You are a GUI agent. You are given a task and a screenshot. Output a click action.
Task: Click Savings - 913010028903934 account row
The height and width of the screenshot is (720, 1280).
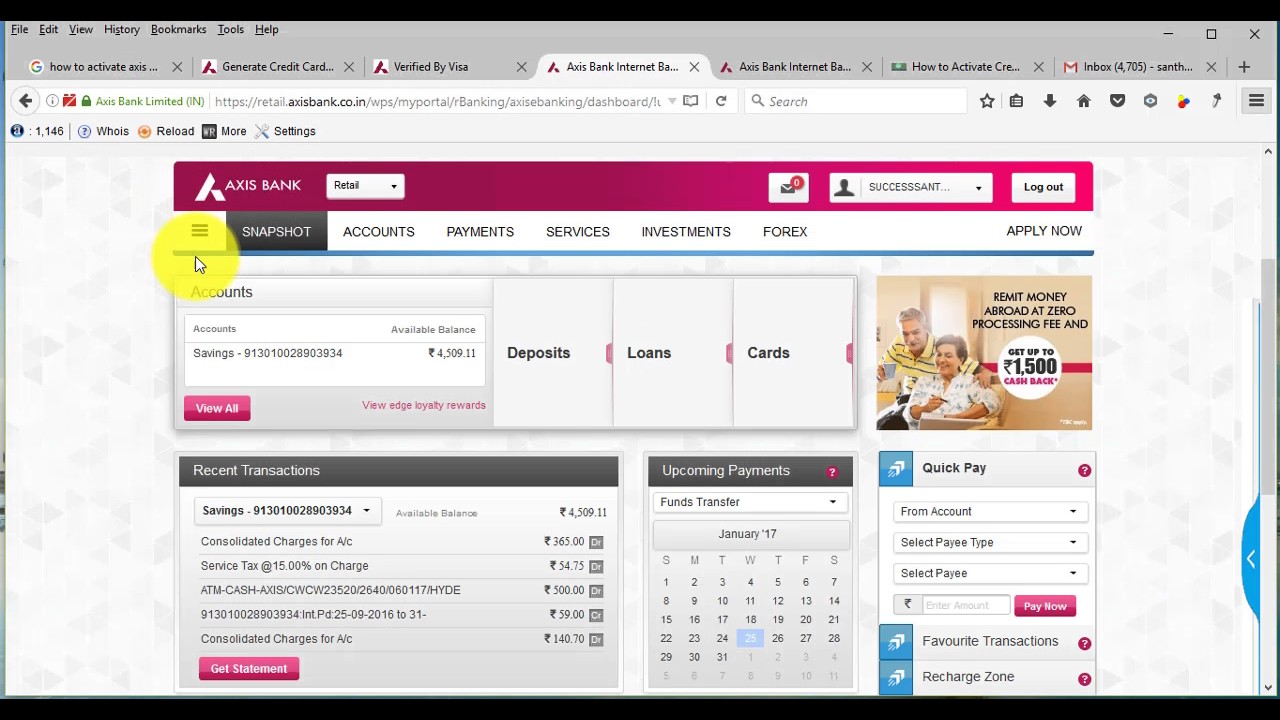334,353
